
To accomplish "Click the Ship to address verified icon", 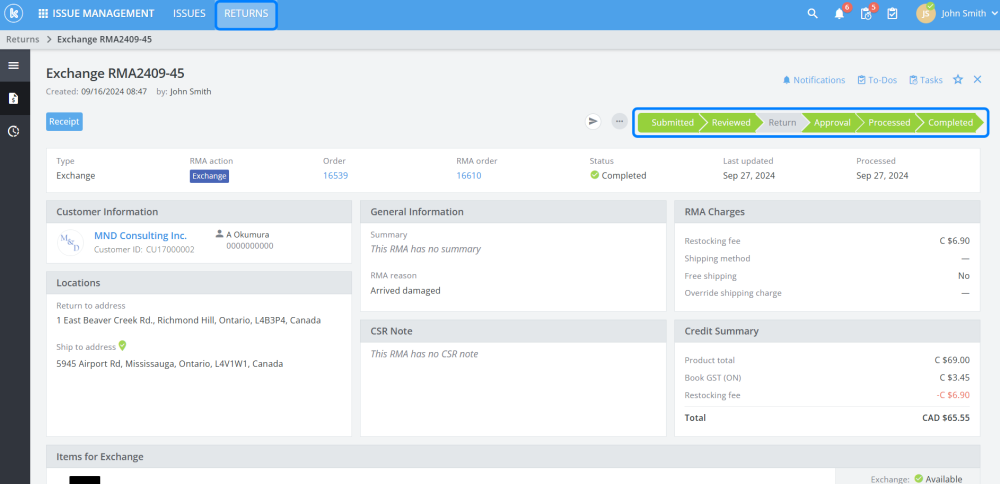I will pyautogui.click(x=122, y=346).
